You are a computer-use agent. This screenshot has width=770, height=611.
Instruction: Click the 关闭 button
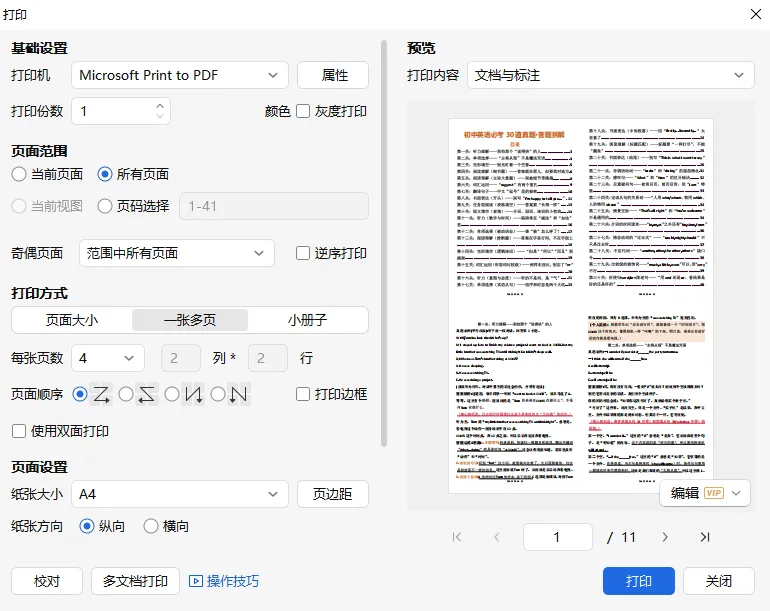(x=719, y=581)
